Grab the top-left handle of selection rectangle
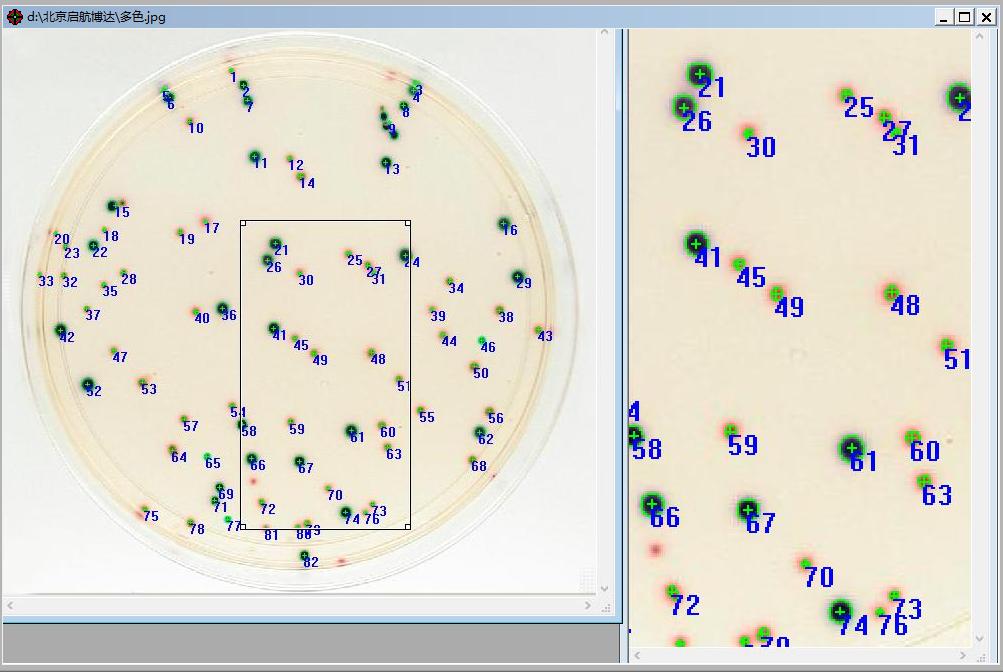The width and height of the screenshot is (1003, 672). (243, 223)
